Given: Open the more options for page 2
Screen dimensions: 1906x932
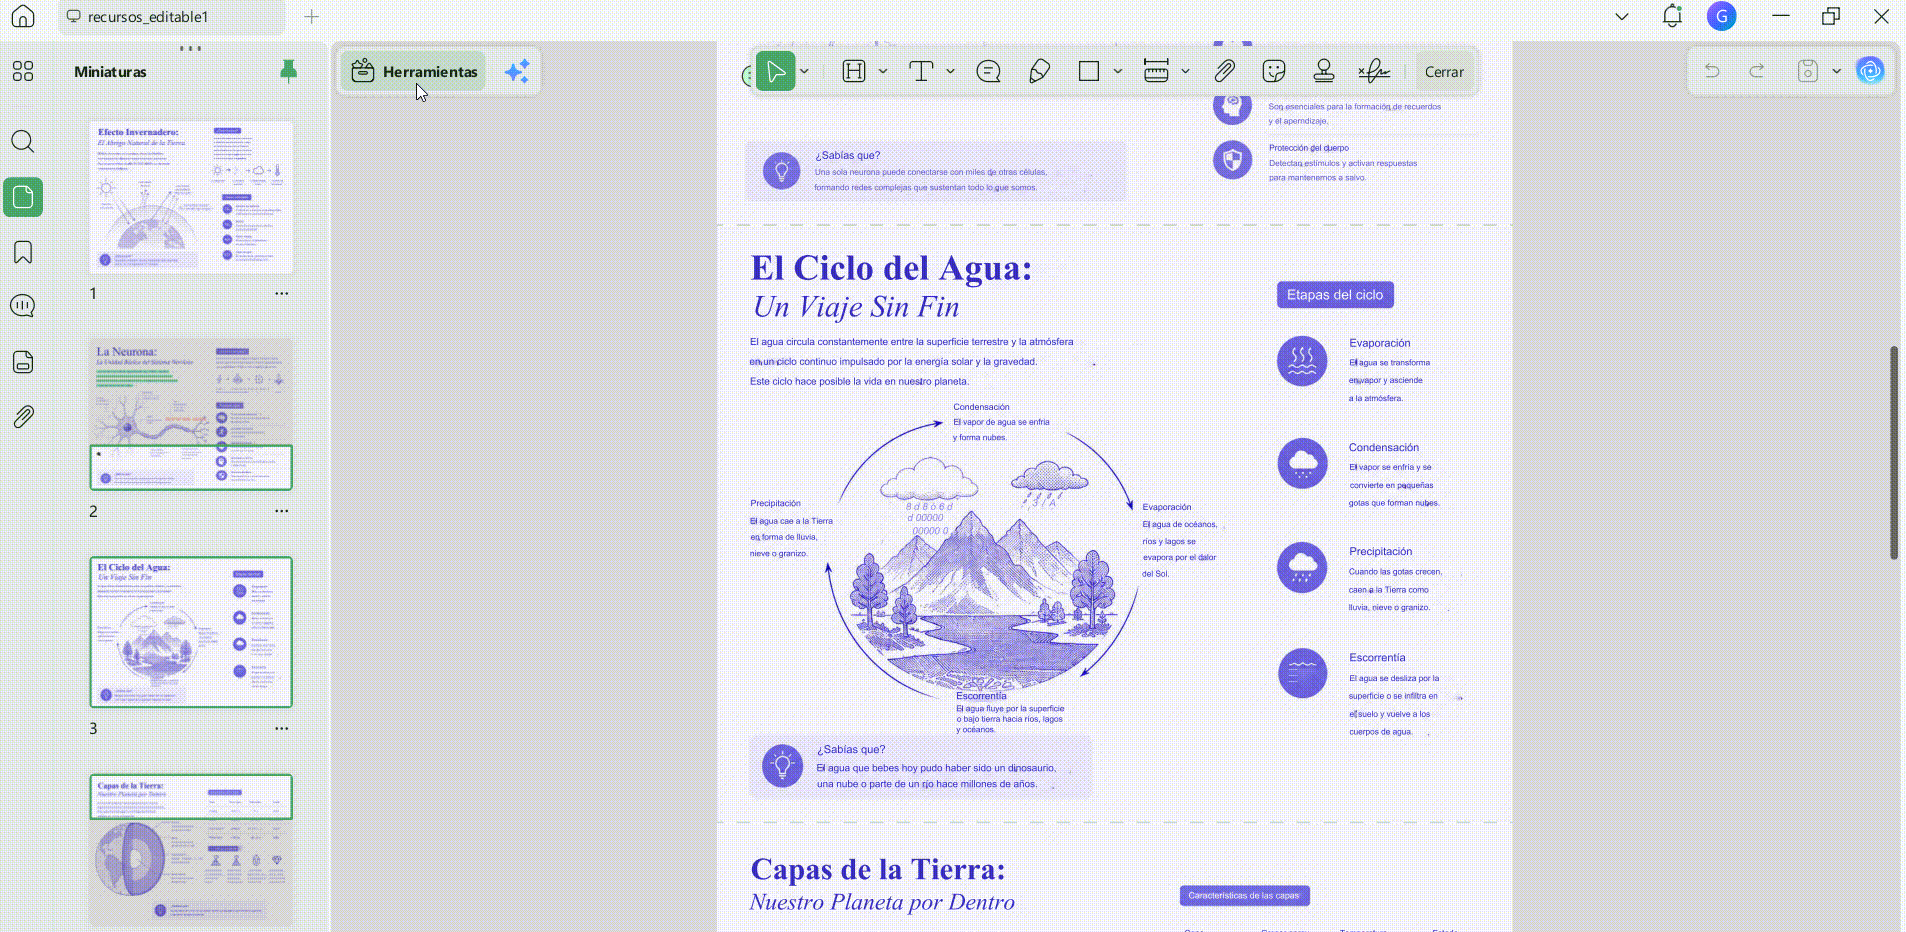Looking at the screenshot, I should (282, 511).
